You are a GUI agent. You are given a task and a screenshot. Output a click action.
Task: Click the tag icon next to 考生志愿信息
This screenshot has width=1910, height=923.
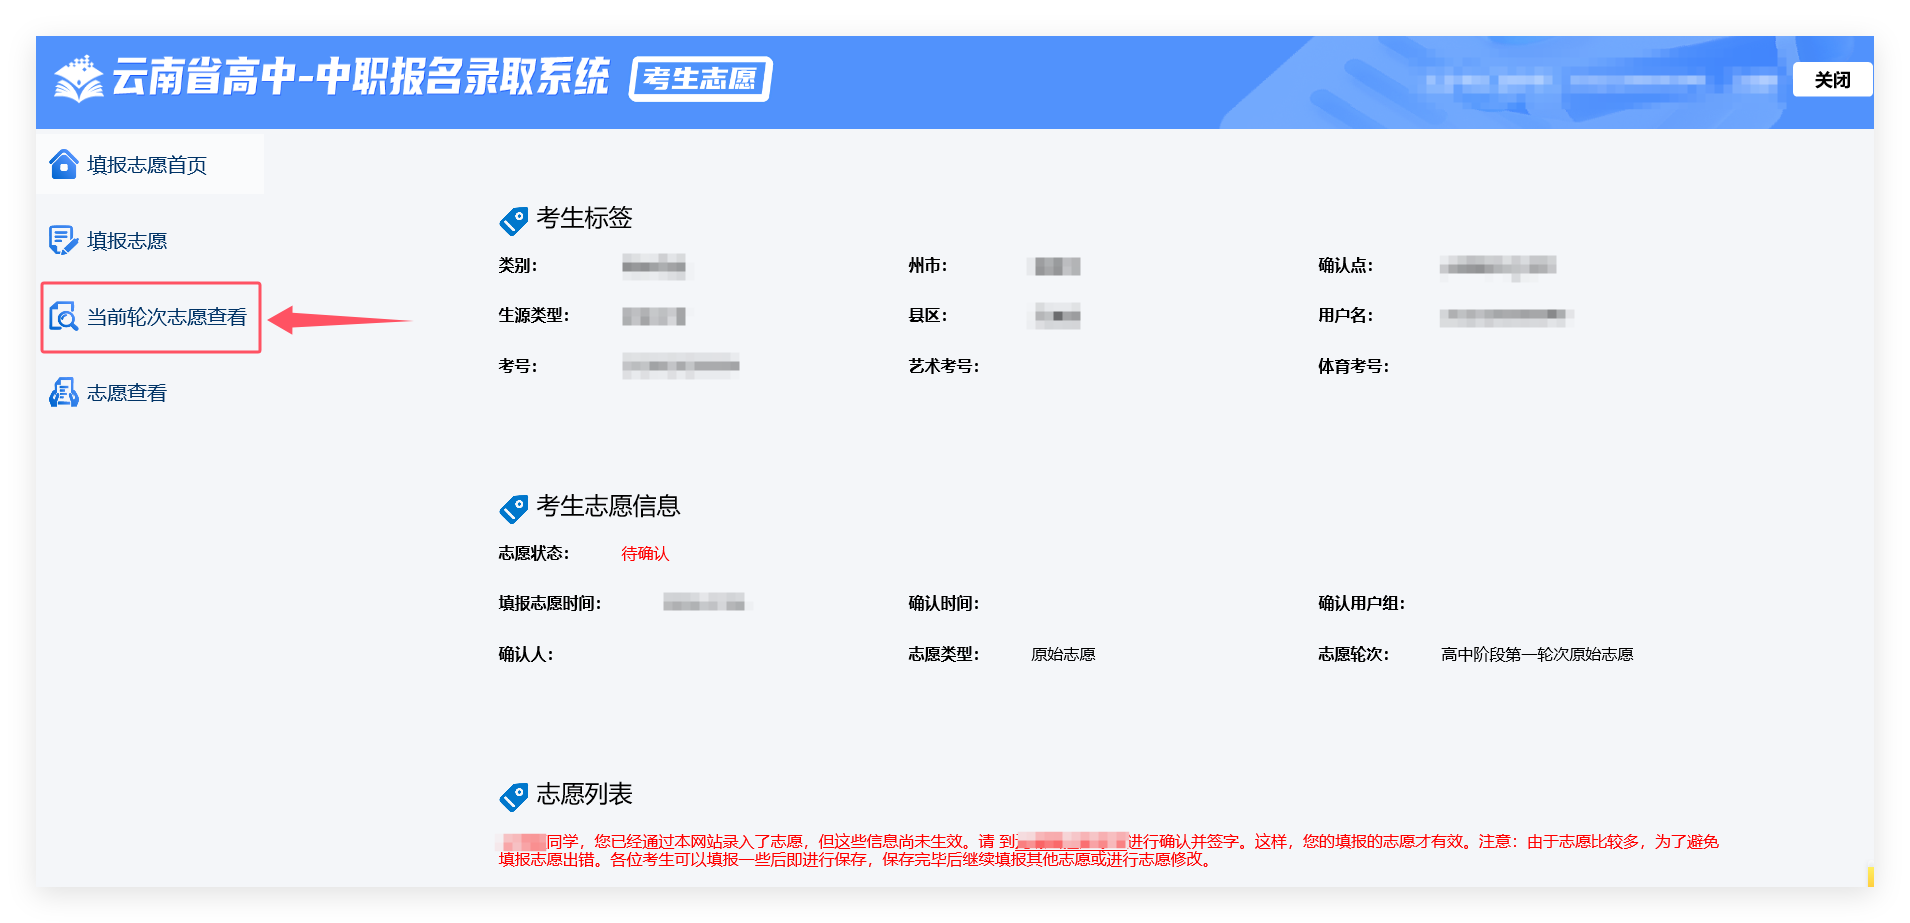point(513,508)
